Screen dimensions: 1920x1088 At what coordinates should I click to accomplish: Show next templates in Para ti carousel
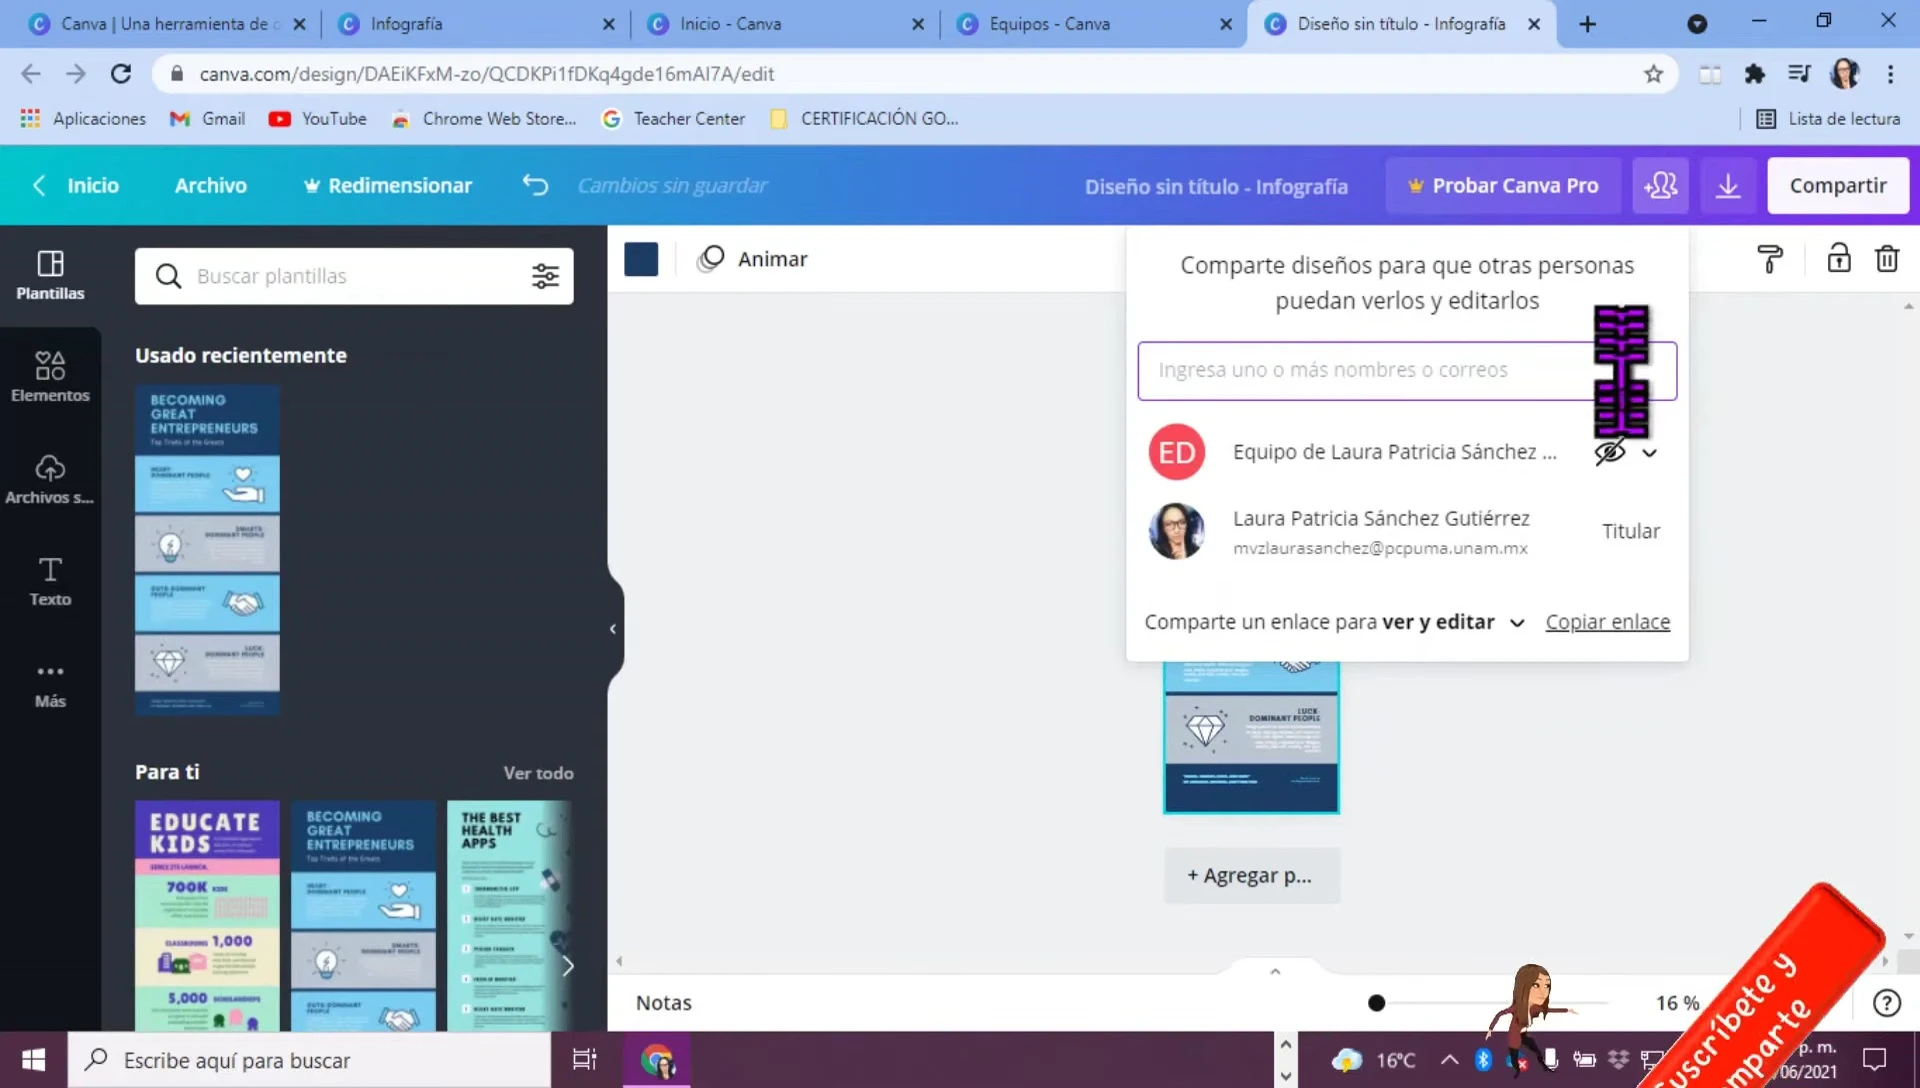point(567,966)
